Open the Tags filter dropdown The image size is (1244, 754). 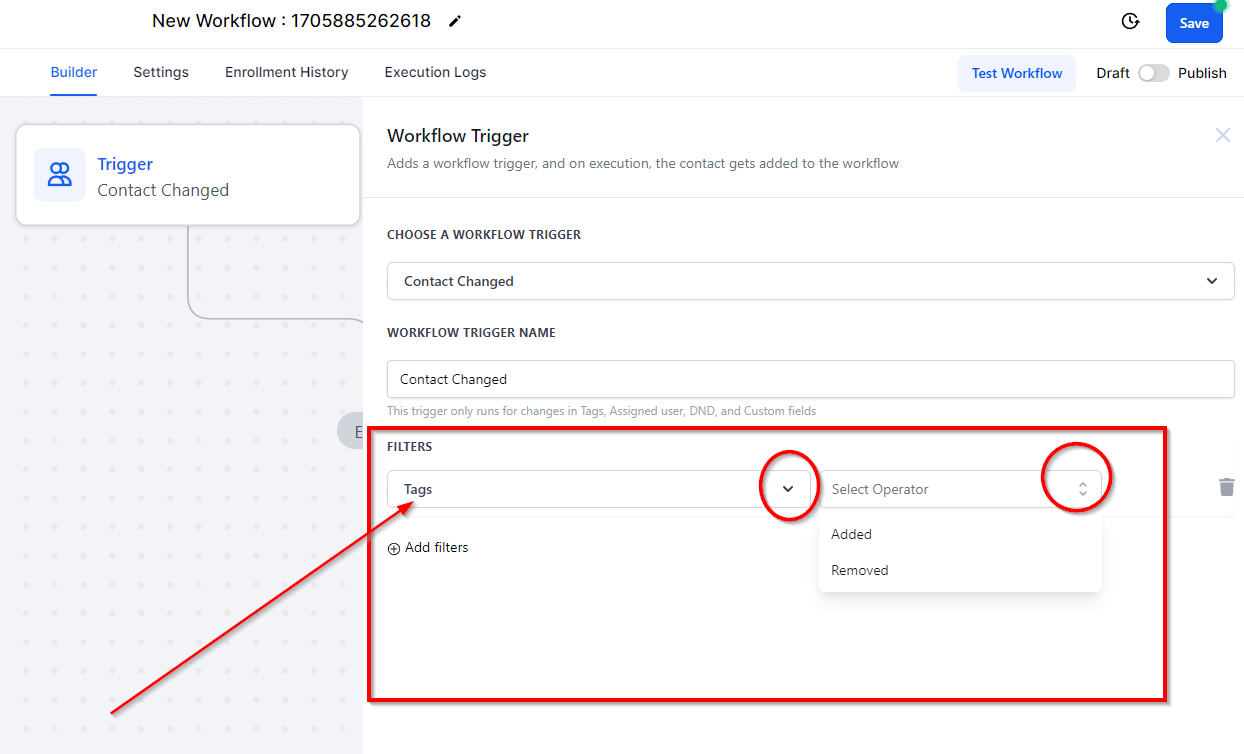point(599,489)
